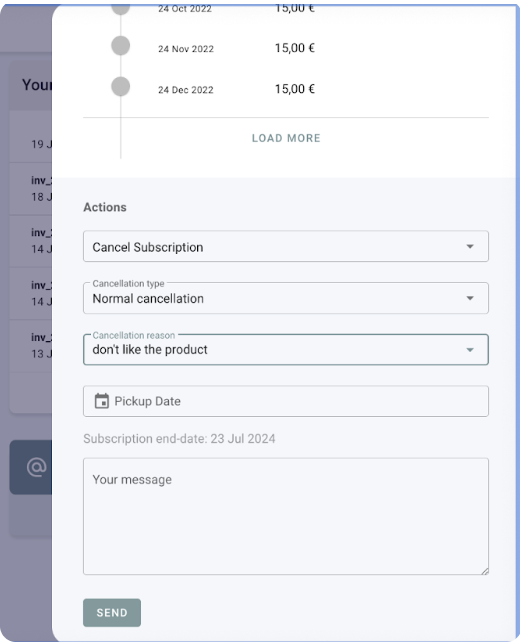Click the calendar icon in Pickup Date

click(x=102, y=401)
